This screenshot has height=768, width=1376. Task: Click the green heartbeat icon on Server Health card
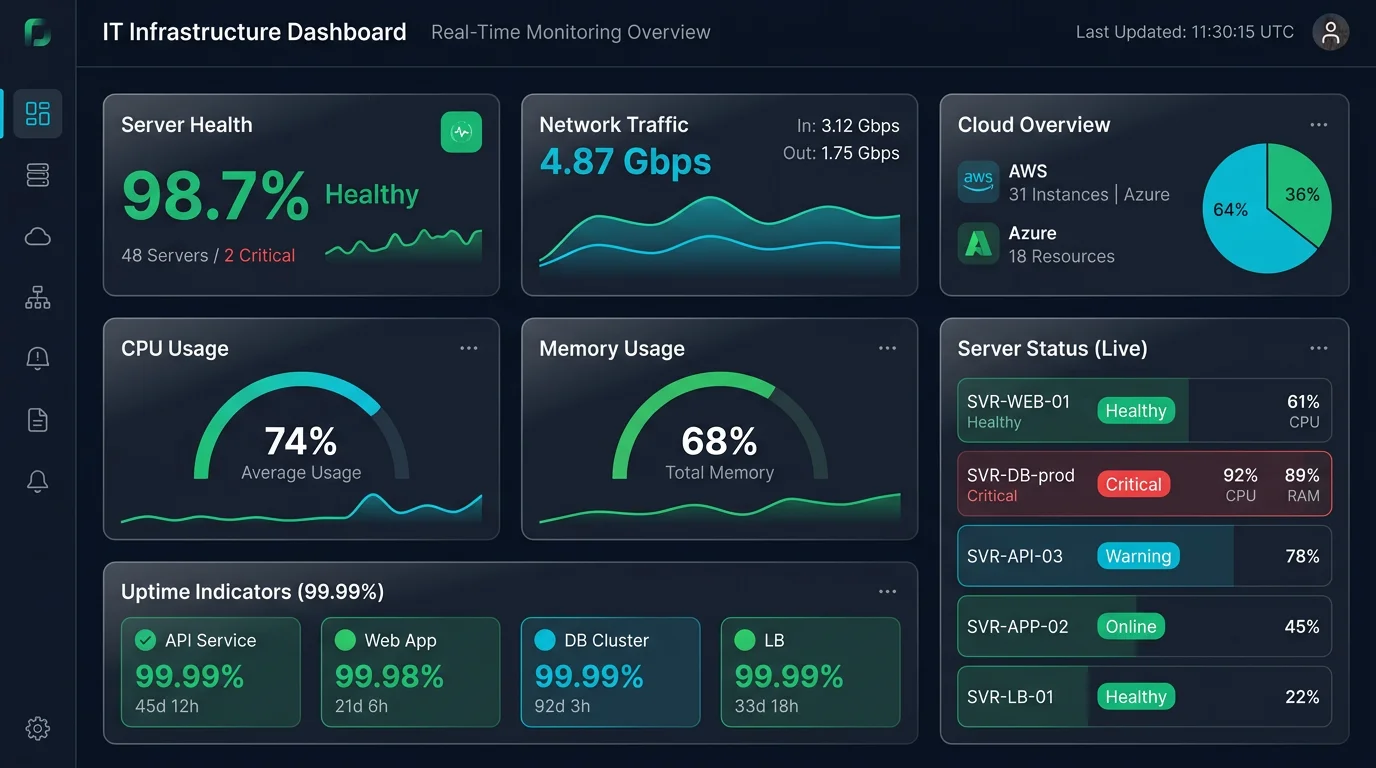tap(461, 132)
